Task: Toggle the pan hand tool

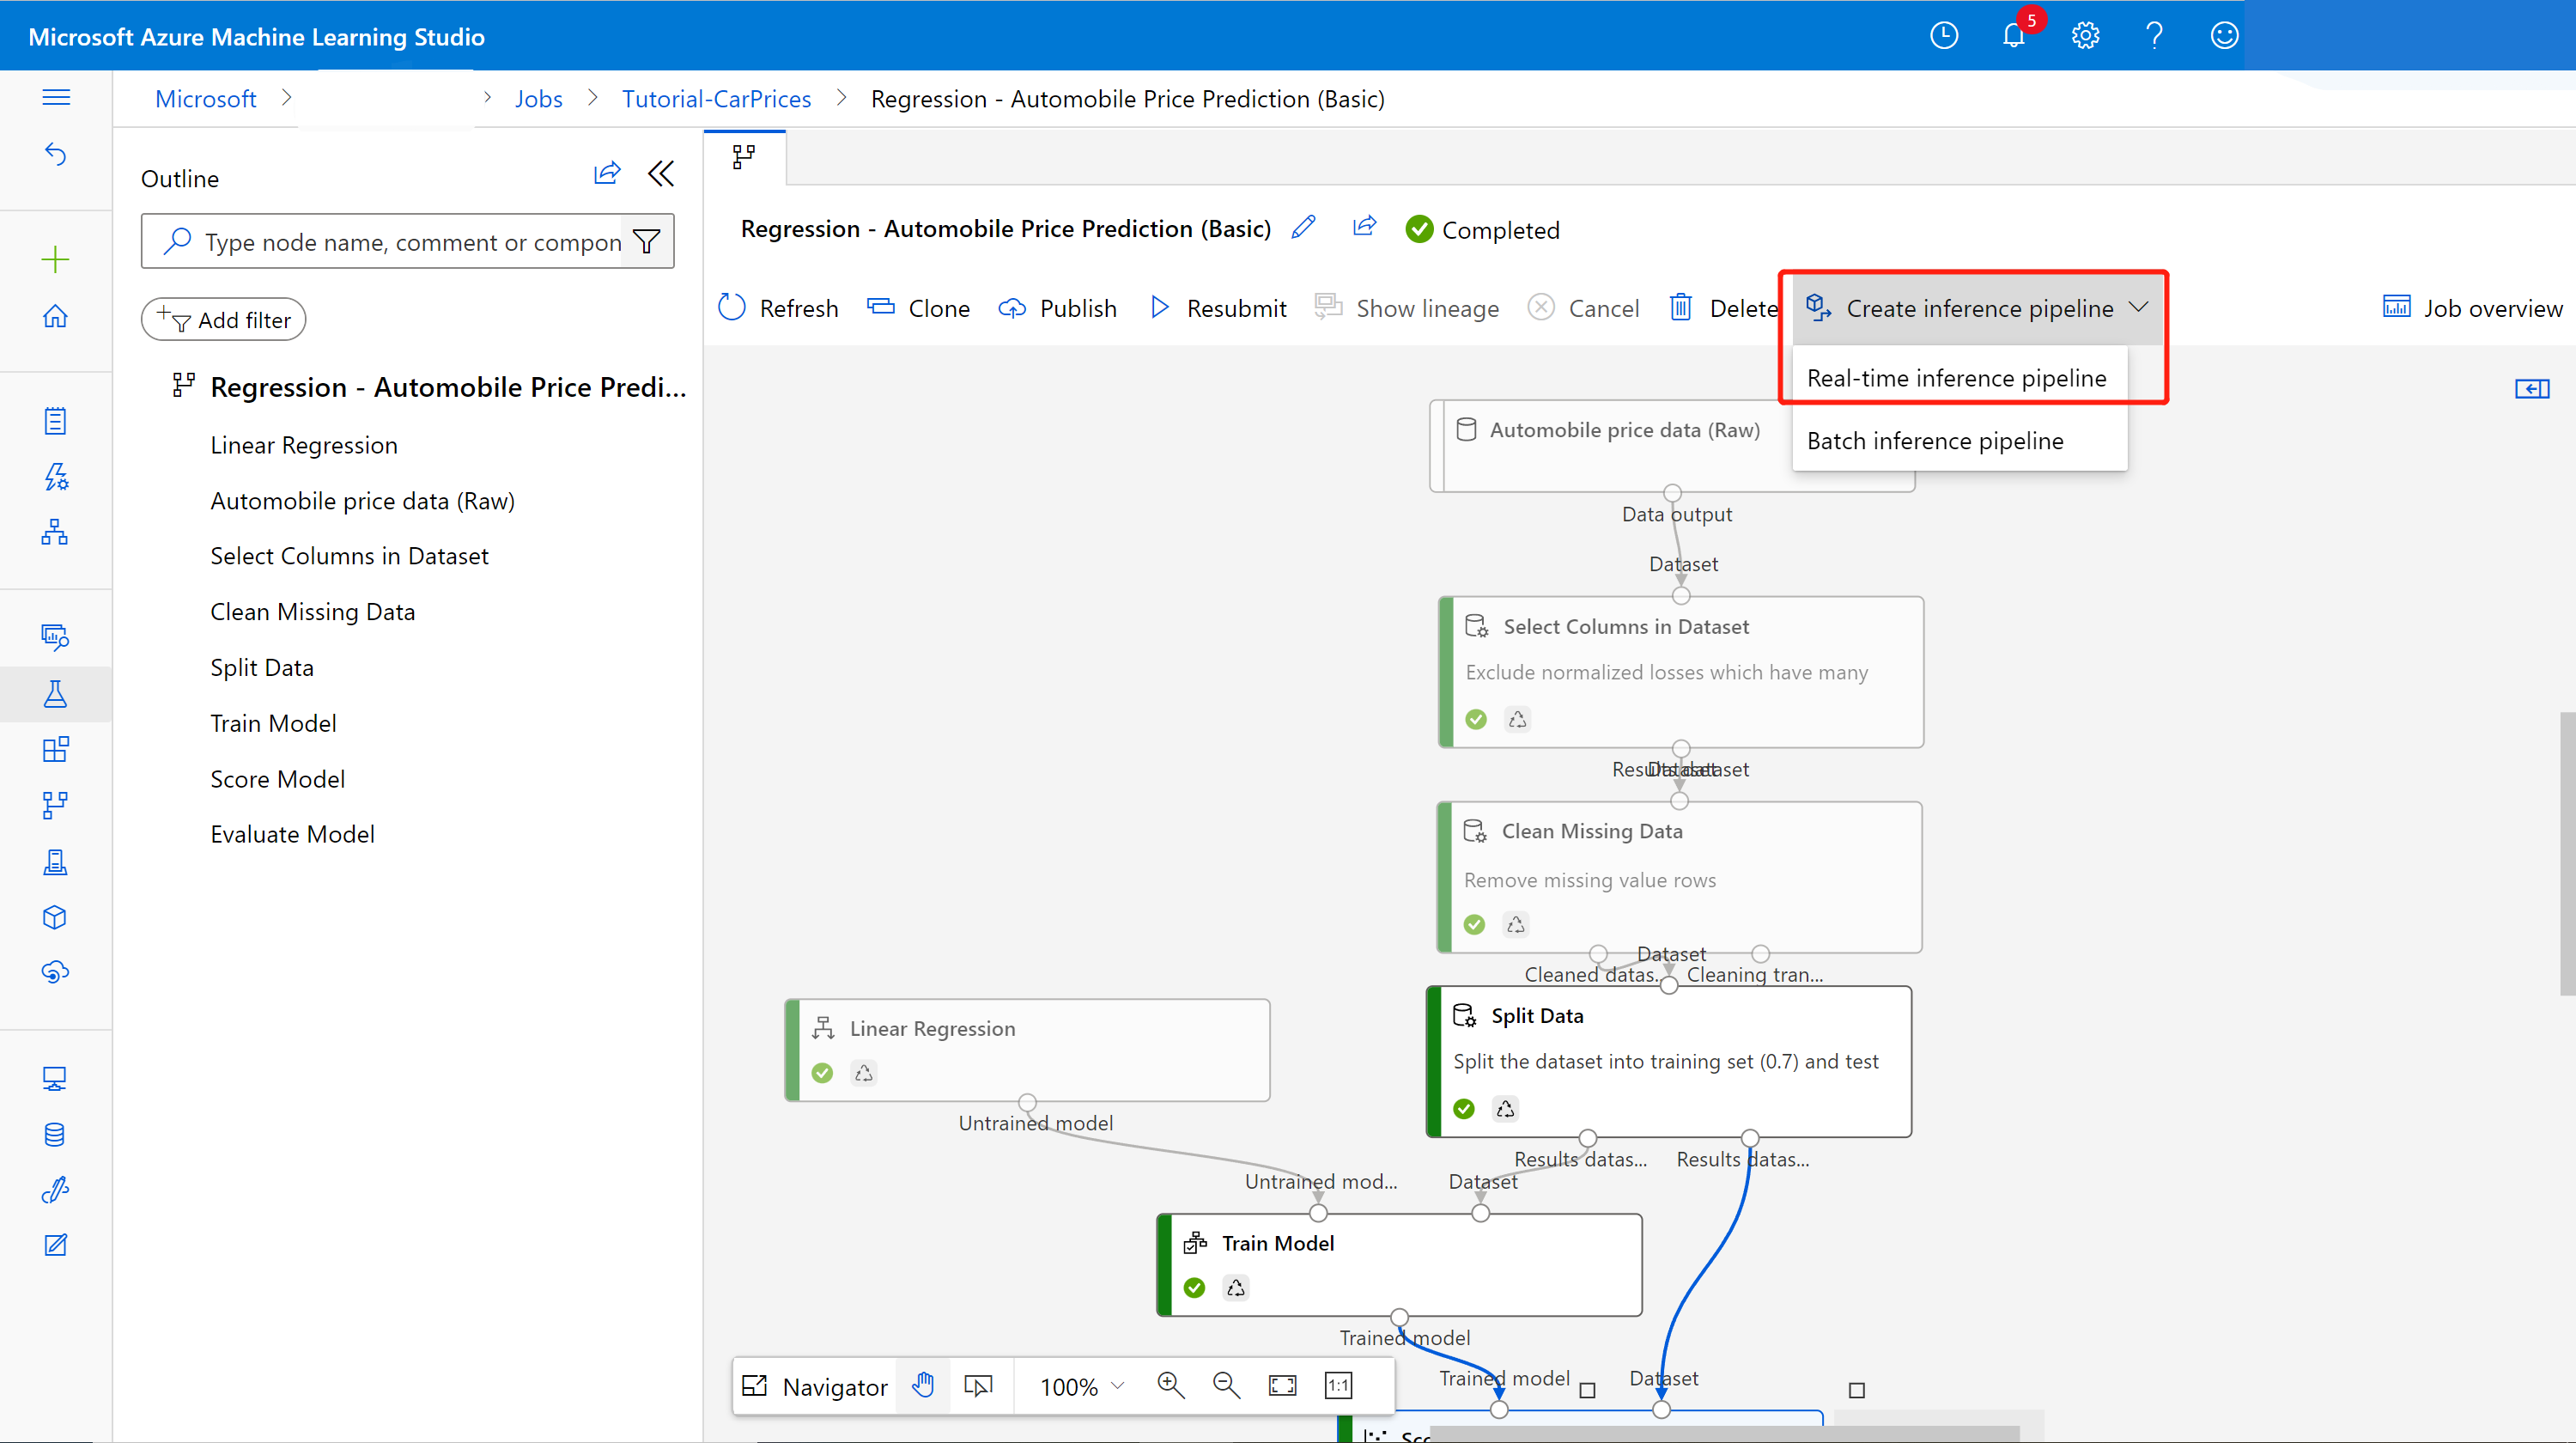Action: [x=923, y=1385]
